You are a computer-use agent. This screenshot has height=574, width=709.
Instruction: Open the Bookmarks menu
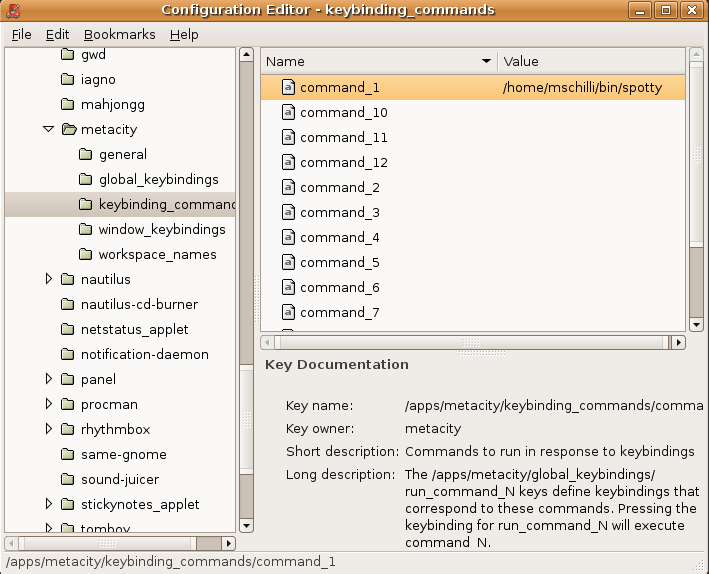point(119,34)
